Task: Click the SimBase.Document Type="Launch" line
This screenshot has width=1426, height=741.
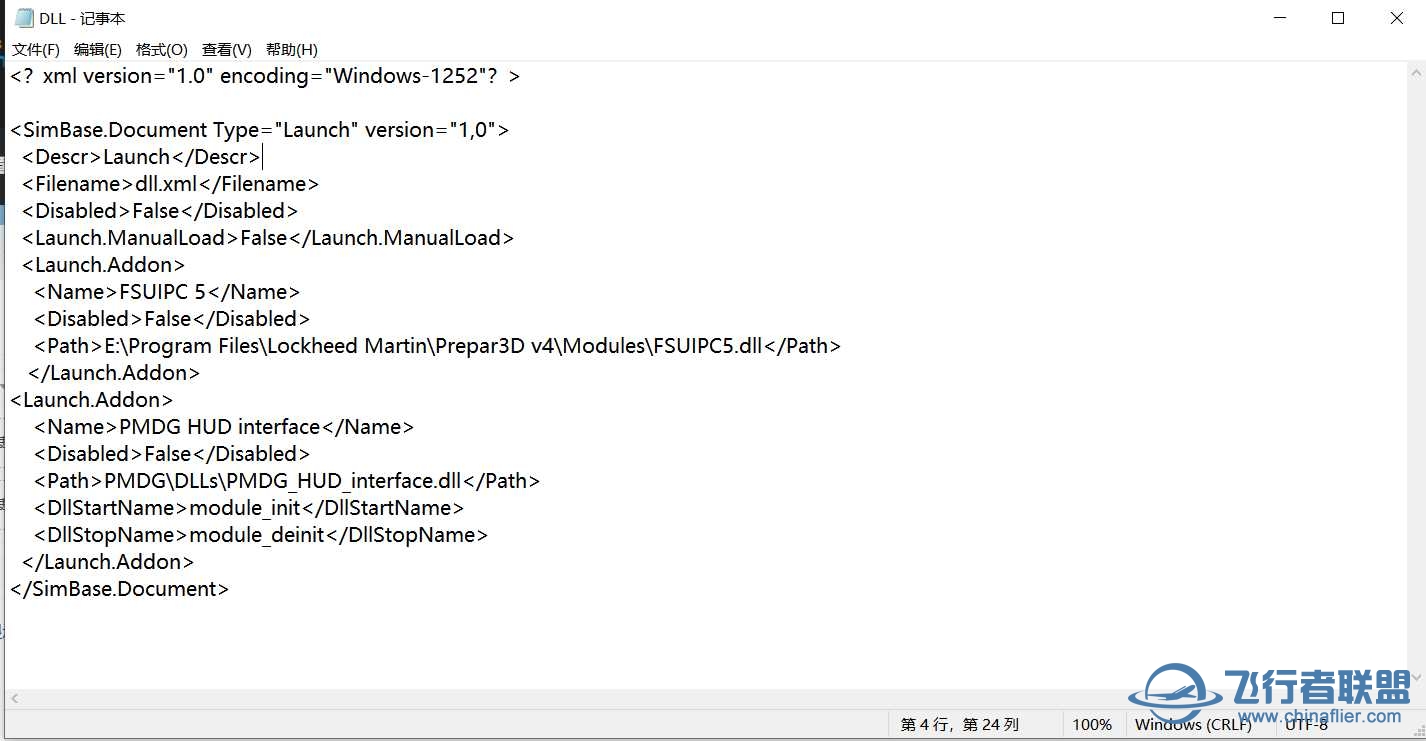Action: [260, 130]
